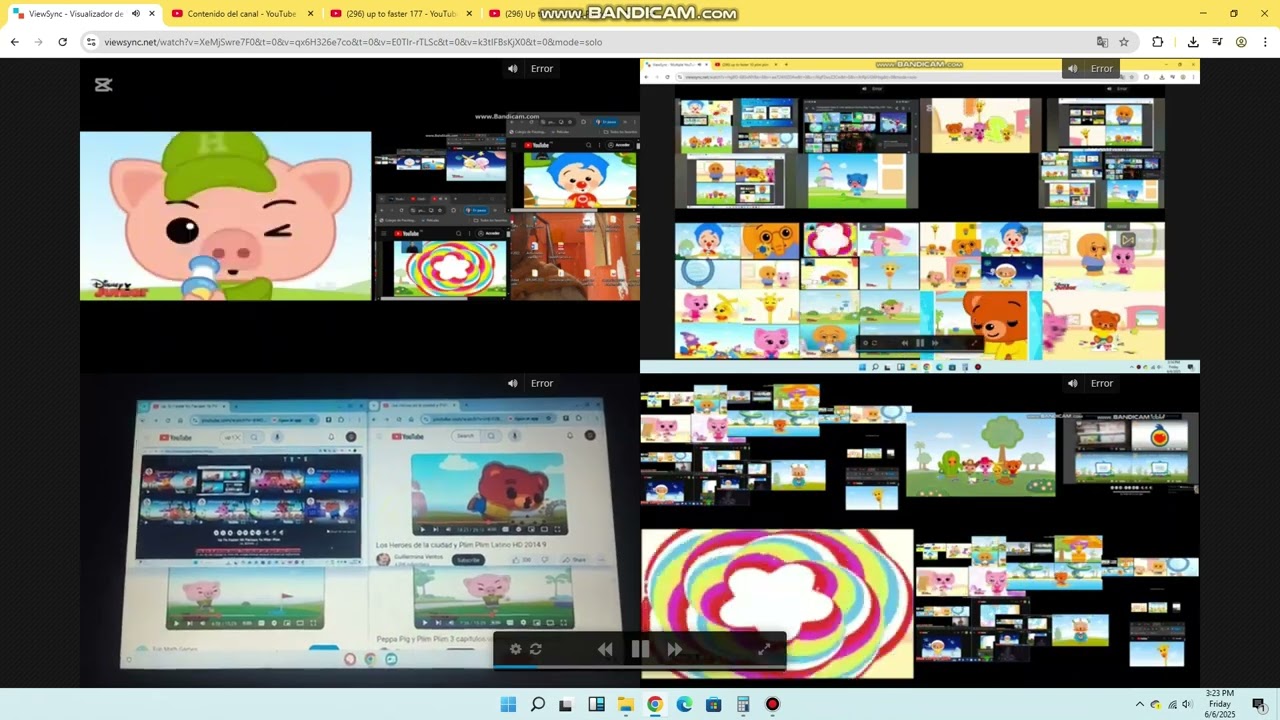Go forward in browser history
The width and height of the screenshot is (1280, 720).
tap(39, 42)
